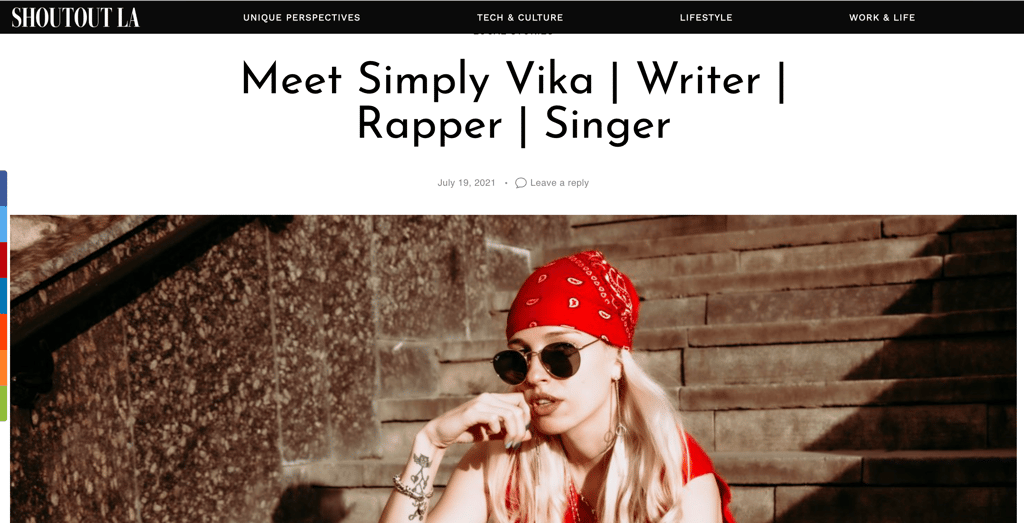Viewport: 1024px width, 523px height.
Task: Select the Work & Life navigation item
Action: 882,18
